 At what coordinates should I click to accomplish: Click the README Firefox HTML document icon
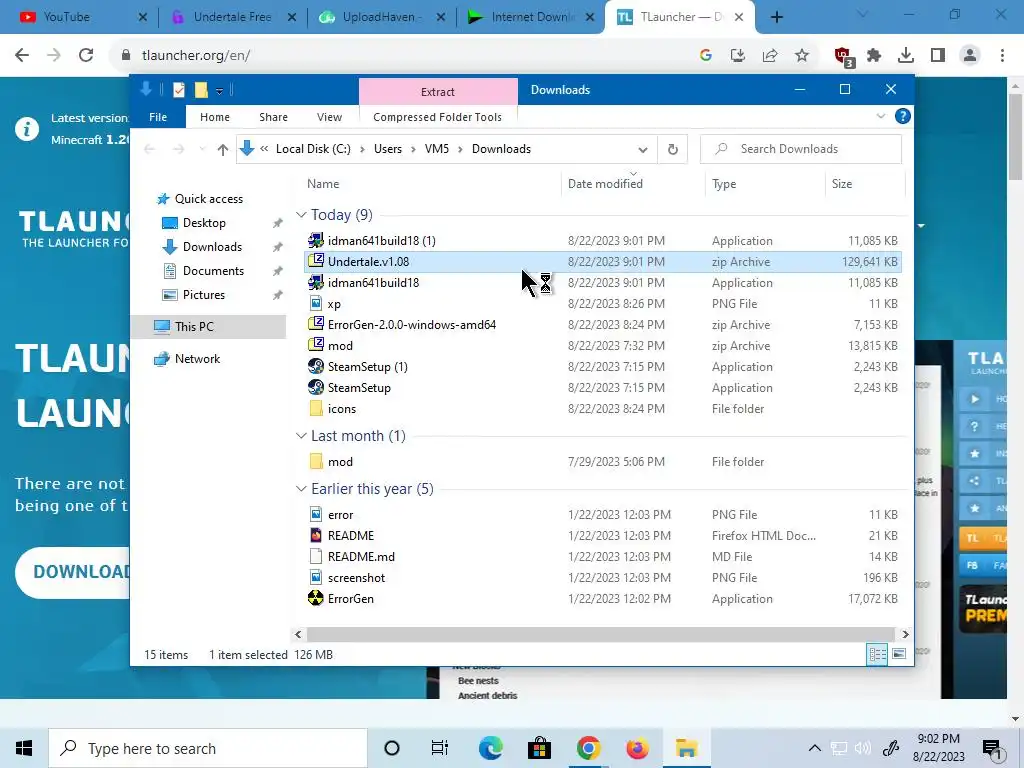316,536
